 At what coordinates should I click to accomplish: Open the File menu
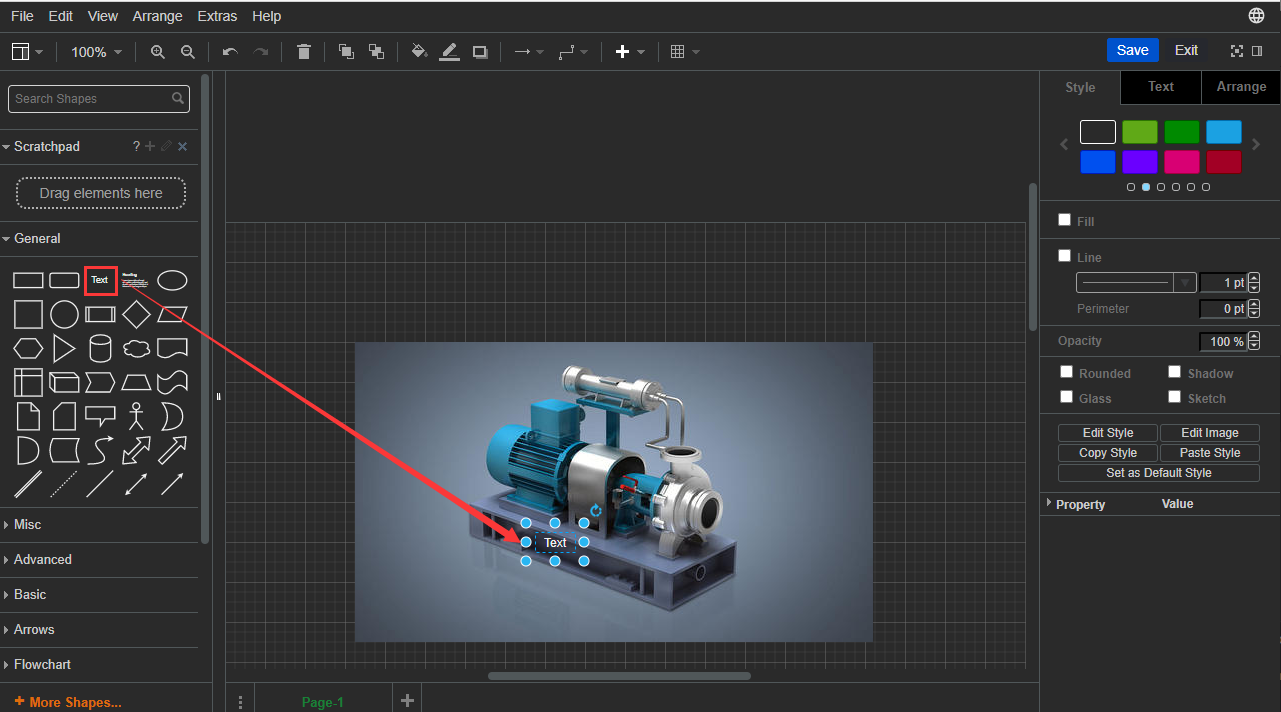coord(22,16)
